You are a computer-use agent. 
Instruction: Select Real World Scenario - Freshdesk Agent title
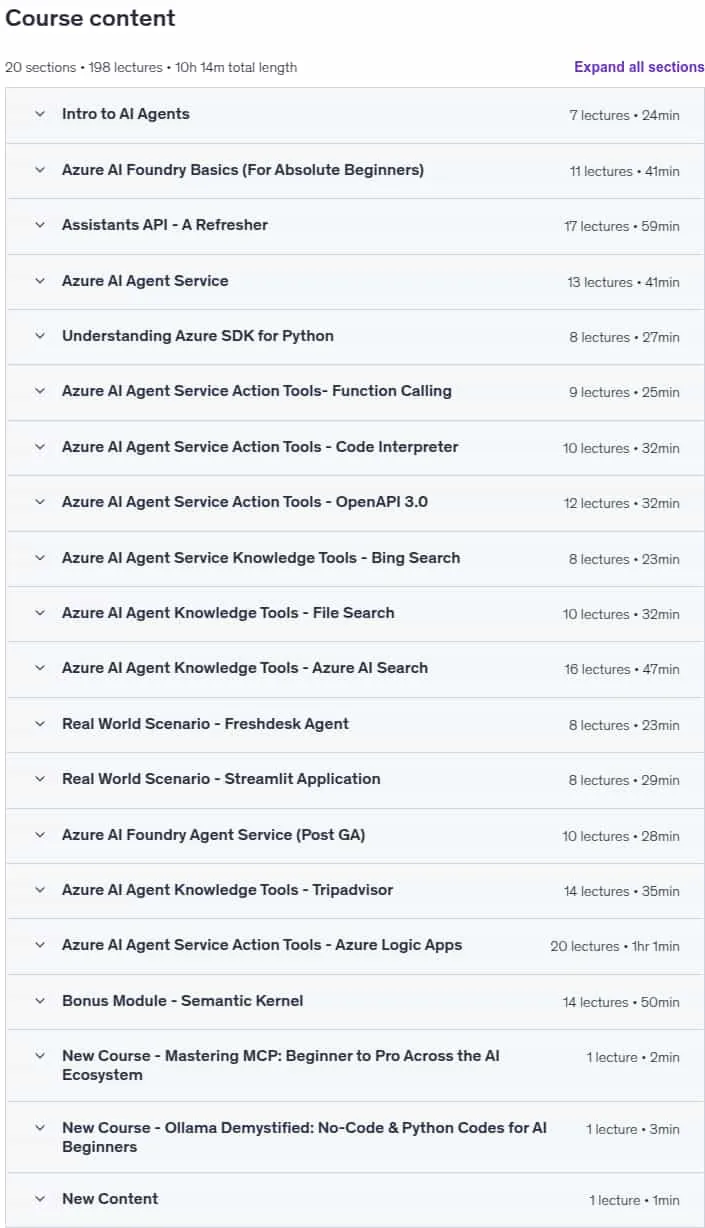point(205,724)
